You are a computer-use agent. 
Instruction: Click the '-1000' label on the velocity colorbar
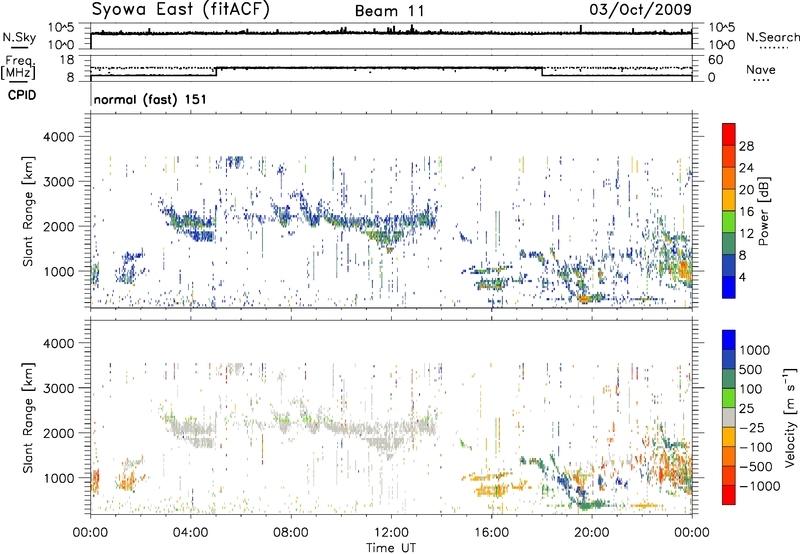tap(760, 486)
